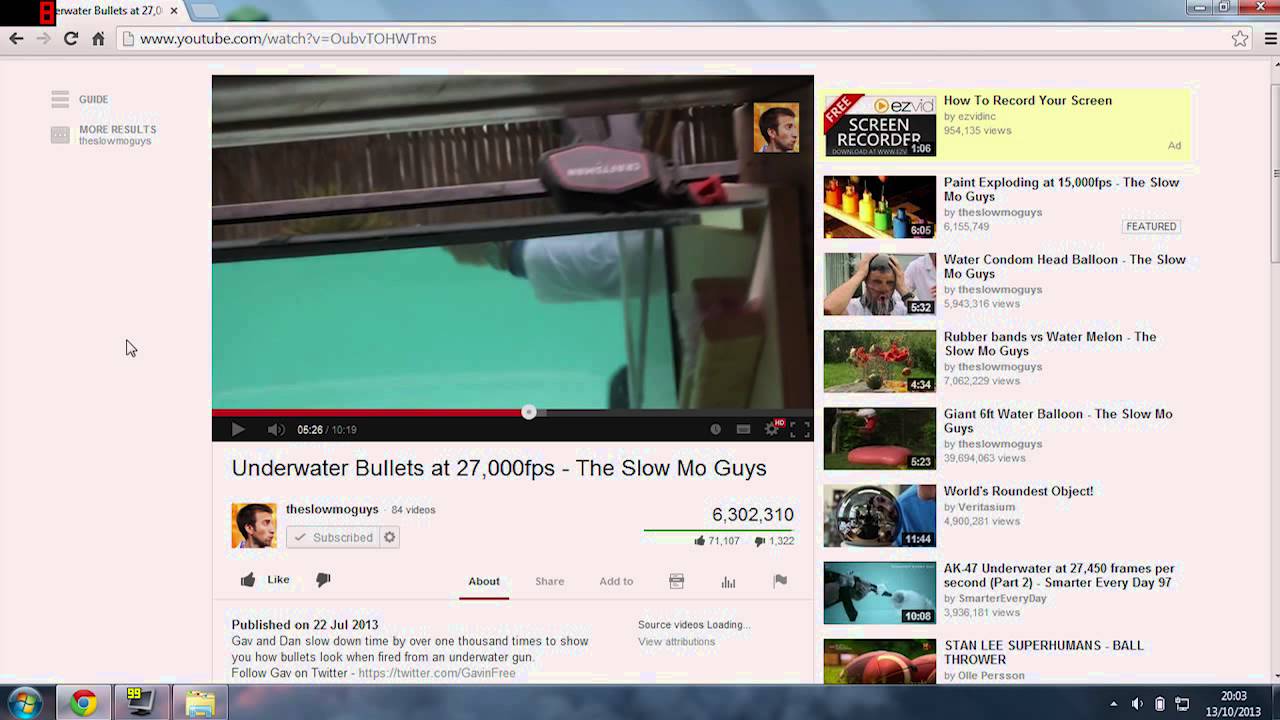Screen dimensions: 1280x720
Task: Click the channel avatar in video corner
Action: [x=776, y=127]
